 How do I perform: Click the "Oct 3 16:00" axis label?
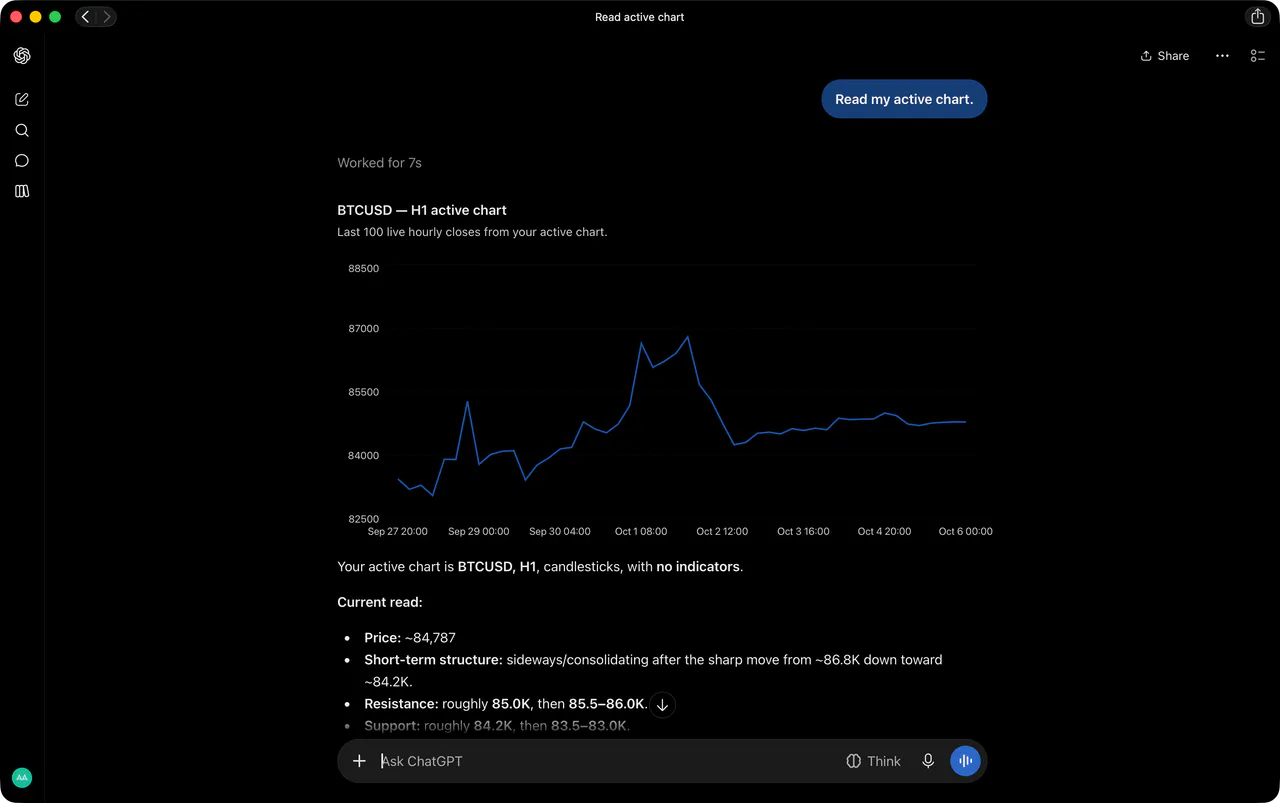tap(803, 531)
